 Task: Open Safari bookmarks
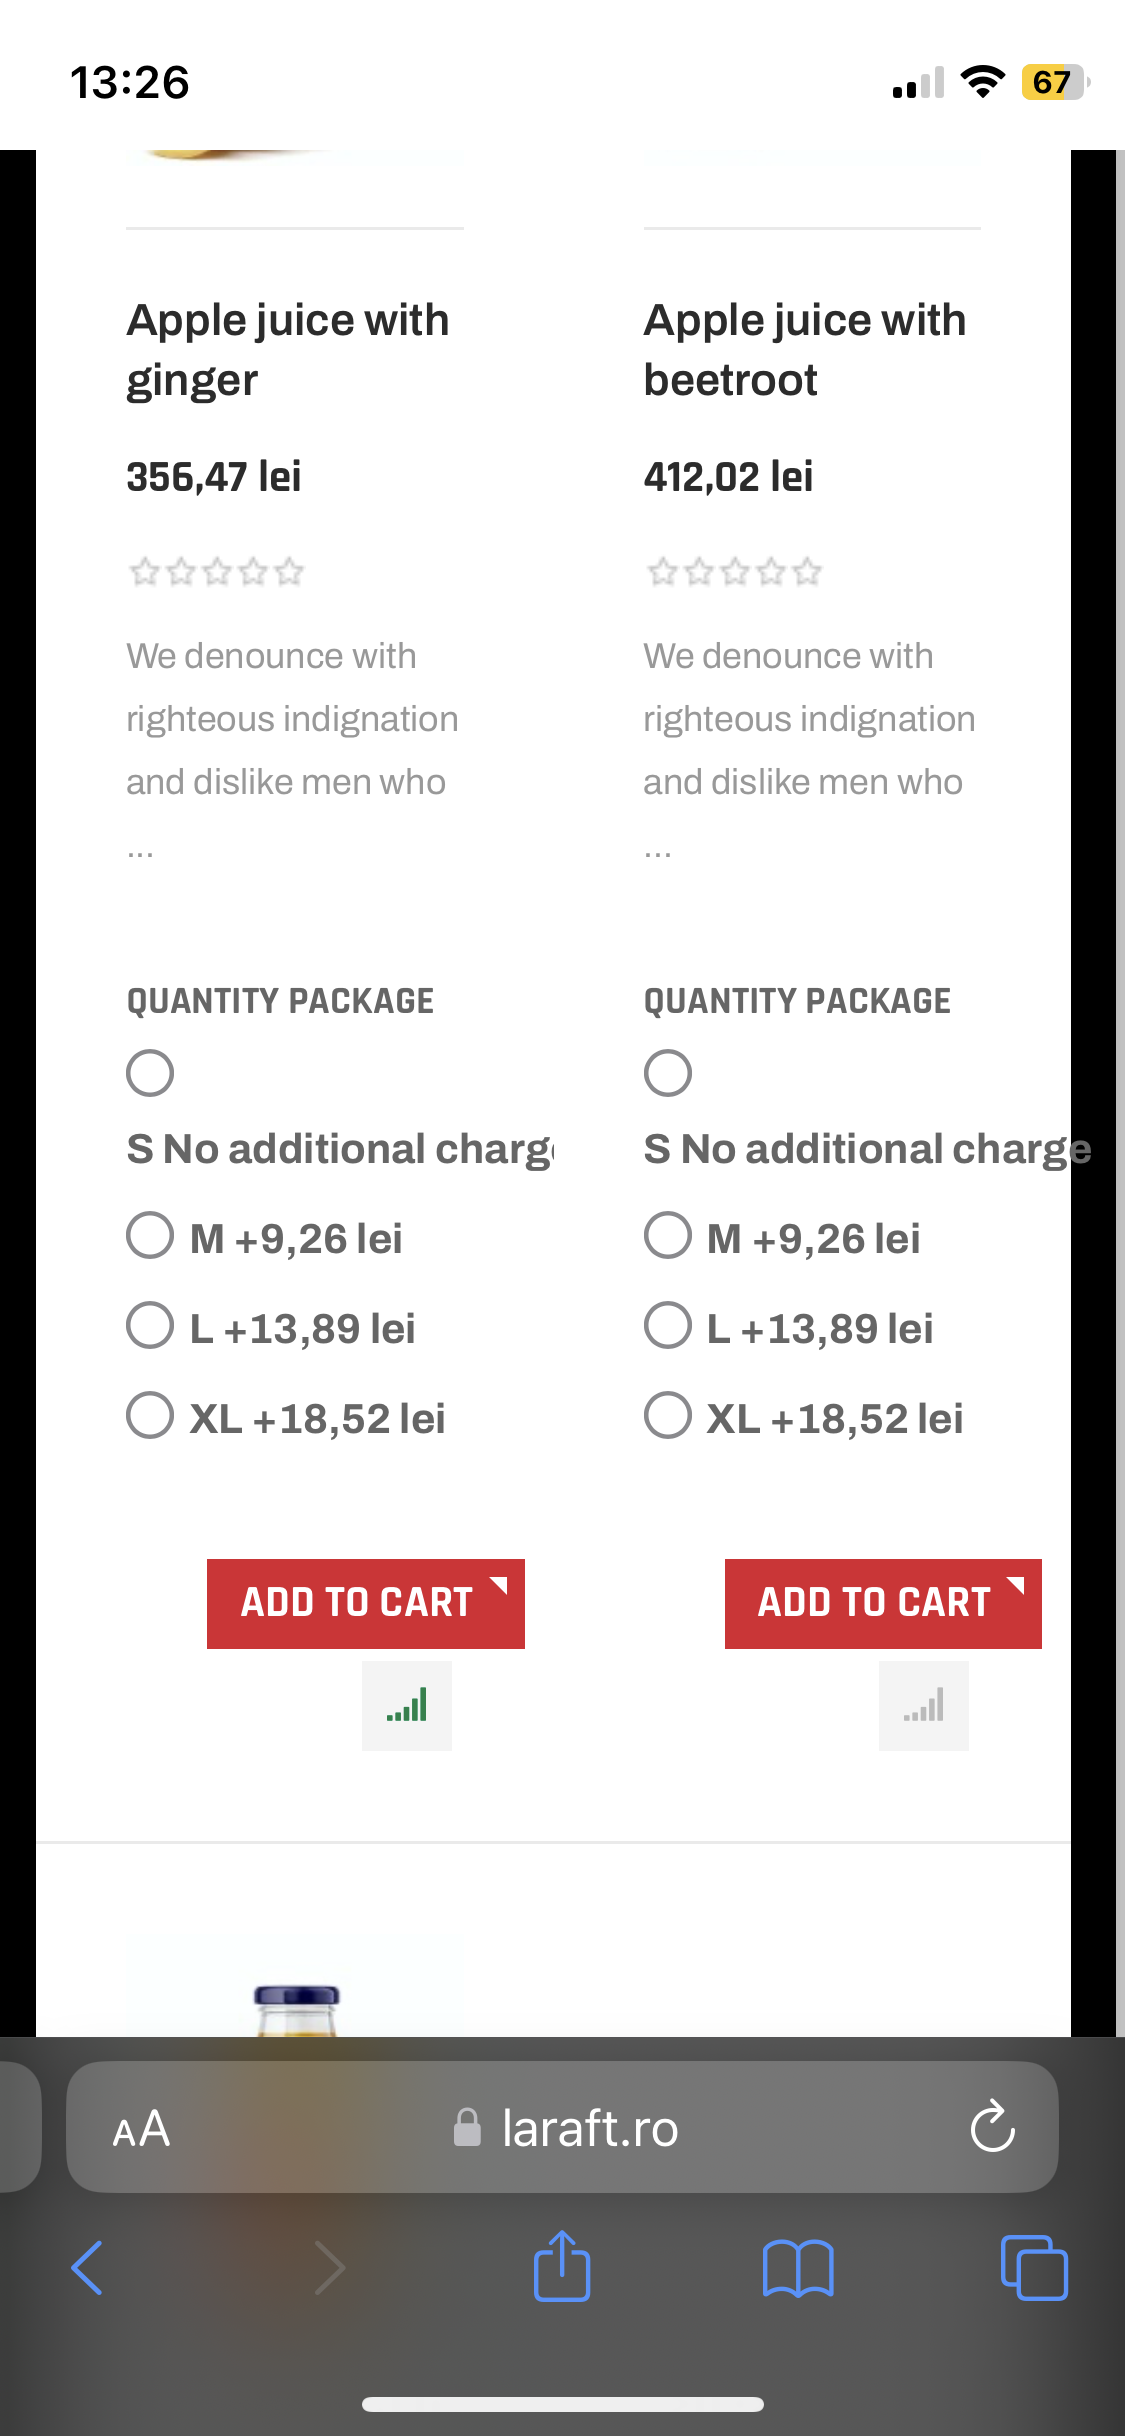(797, 2267)
